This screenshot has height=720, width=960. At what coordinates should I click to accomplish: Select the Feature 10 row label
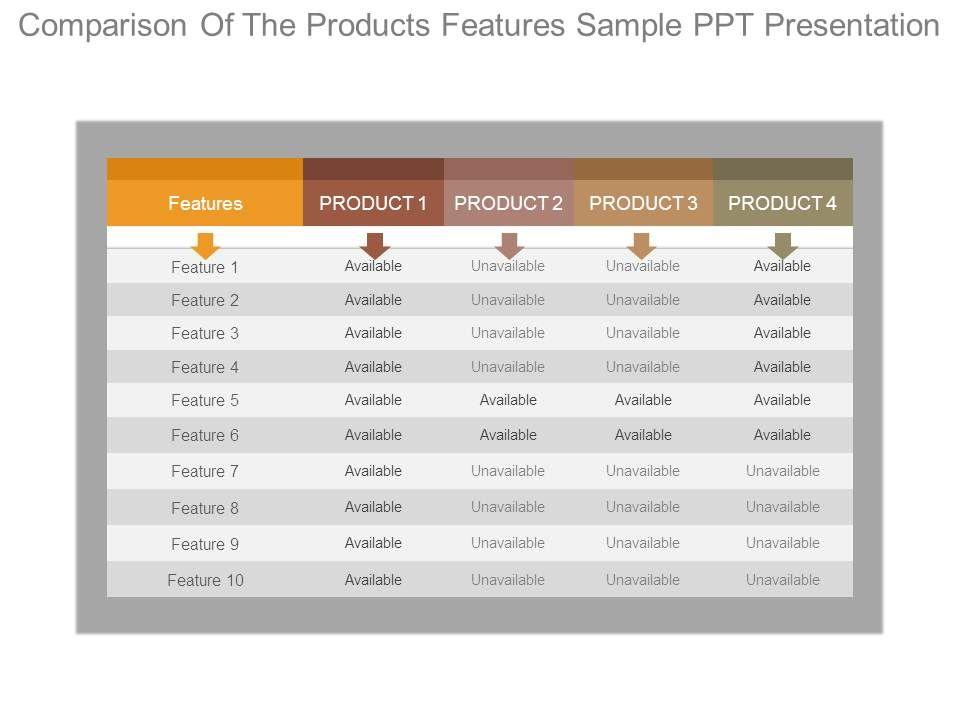[205, 580]
